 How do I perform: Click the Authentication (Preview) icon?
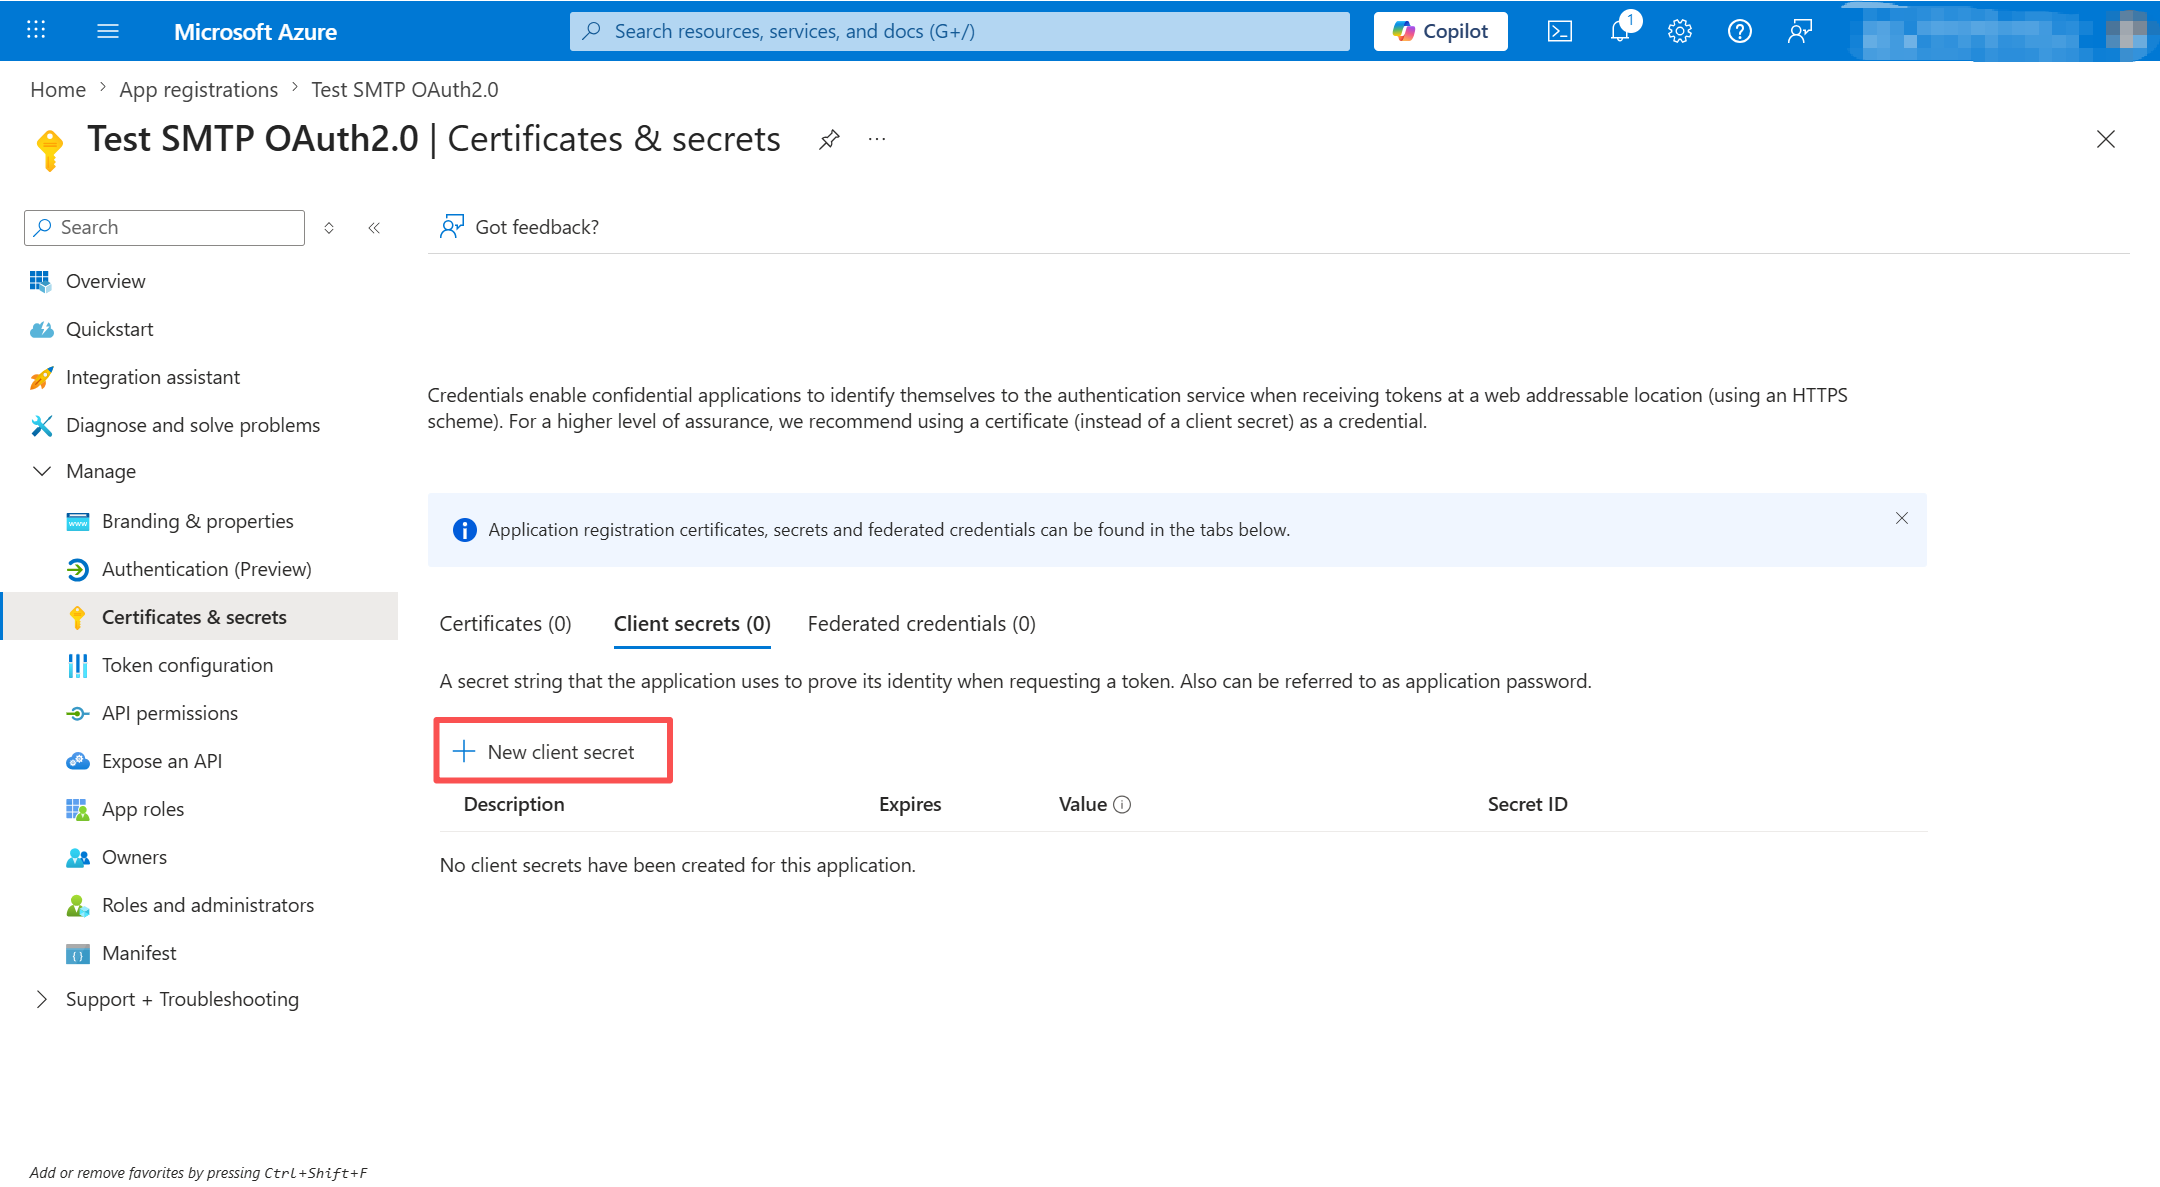[78, 569]
